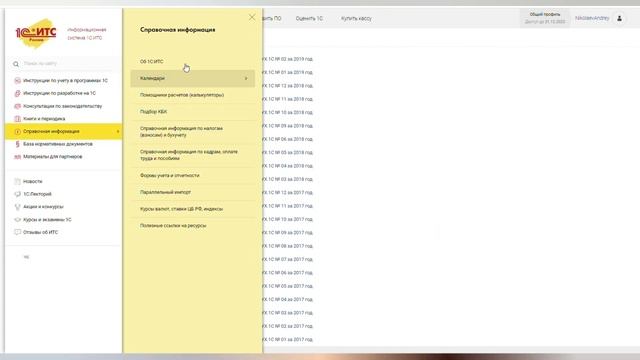Open Формы учета и отчетности

169,176
